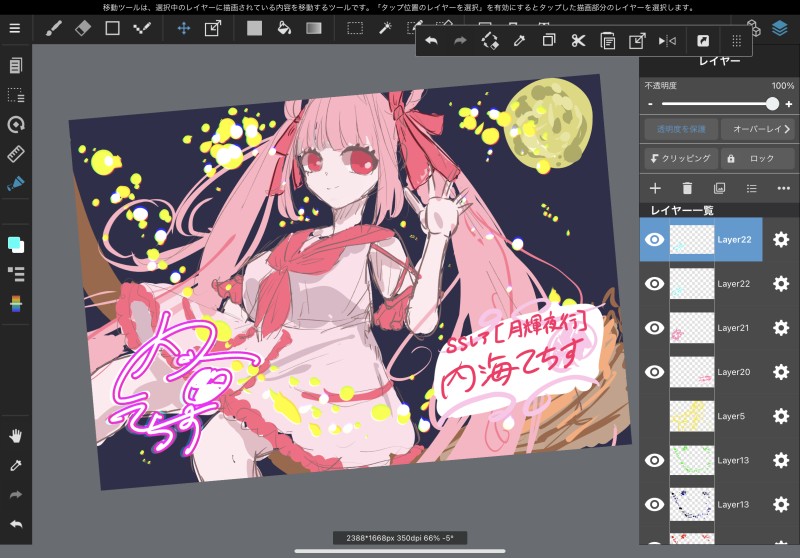
Task: Toggle the ロック (lock) button
Action: pos(758,159)
